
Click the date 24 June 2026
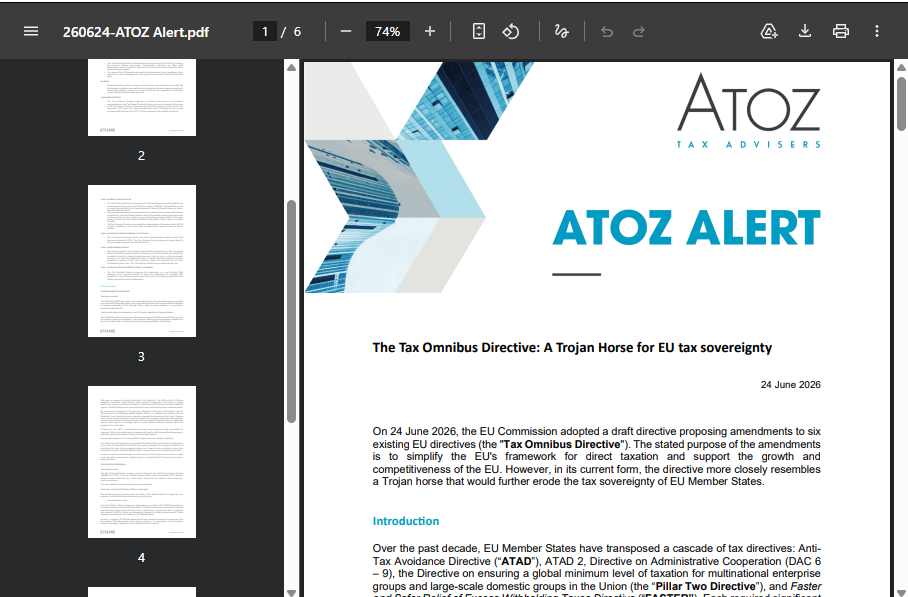coord(790,384)
